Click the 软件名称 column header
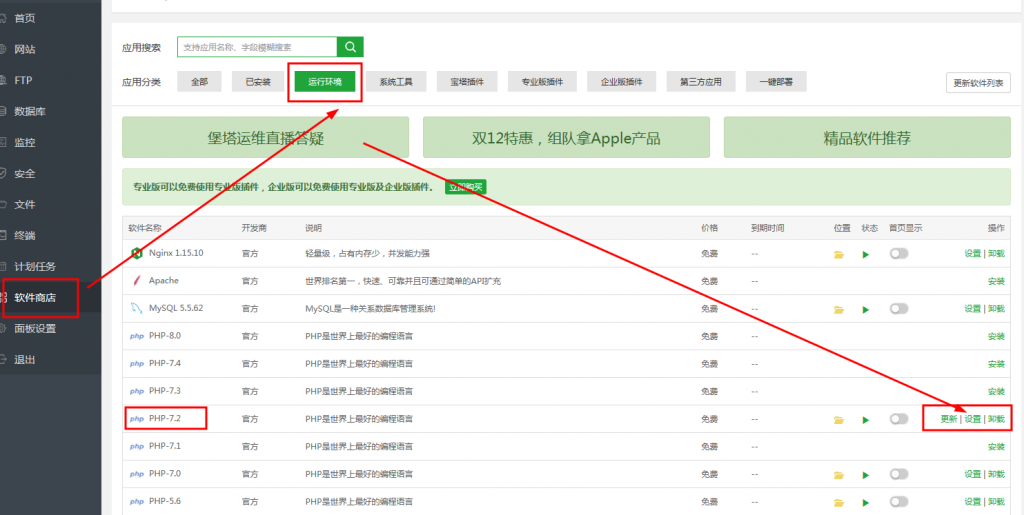1024x515 pixels. 145,228
